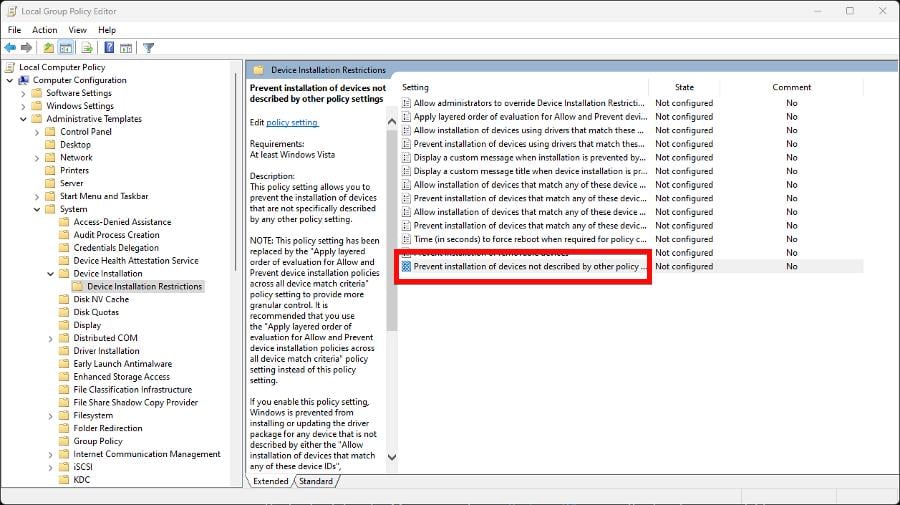Select Enhanced Storage Access tree item
The width and height of the screenshot is (900, 505).
(121, 376)
